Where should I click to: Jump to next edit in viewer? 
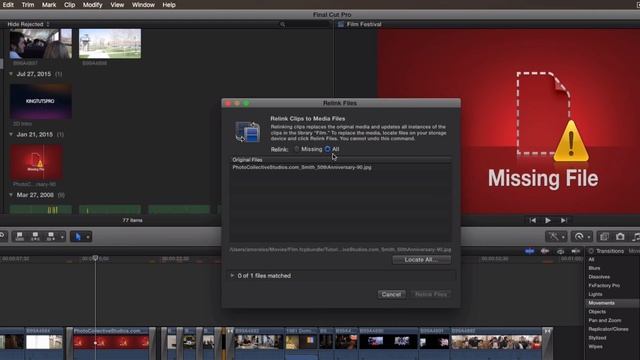pyautogui.click(x=564, y=220)
